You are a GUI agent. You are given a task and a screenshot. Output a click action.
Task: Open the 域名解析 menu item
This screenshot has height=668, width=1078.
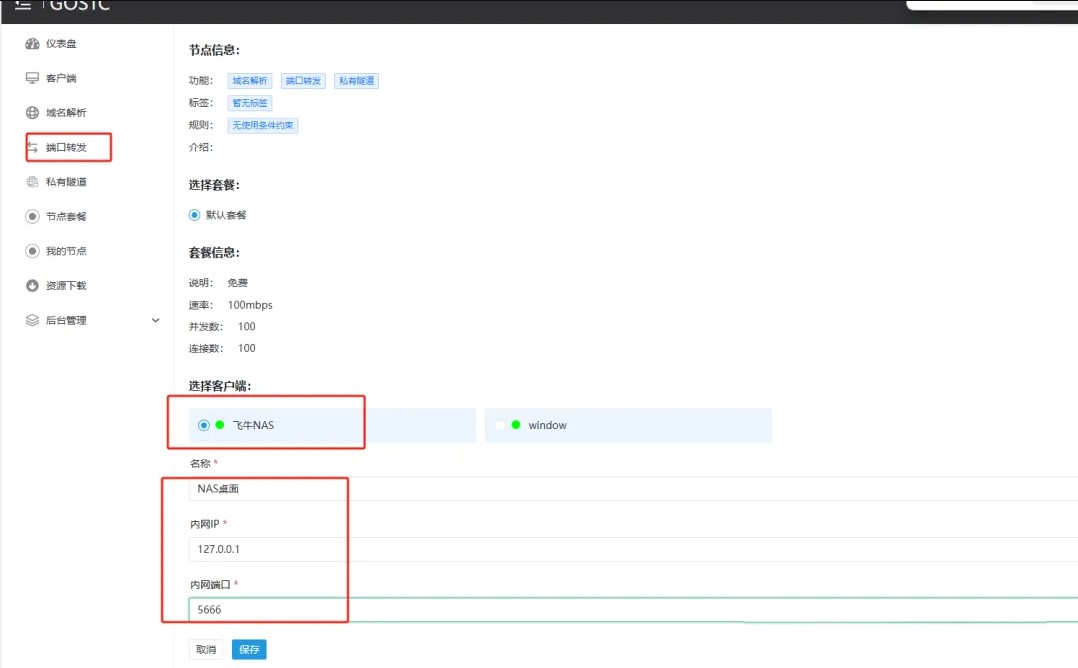coord(66,113)
